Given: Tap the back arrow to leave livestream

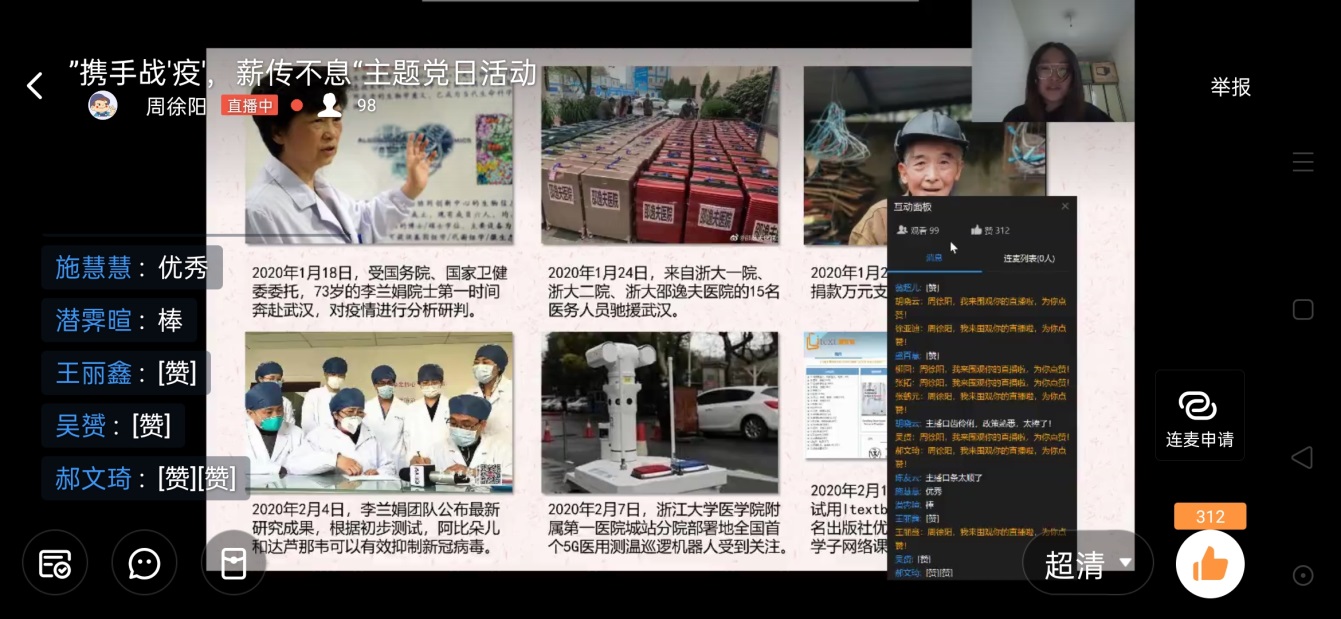Looking at the screenshot, I should (x=35, y=86).
